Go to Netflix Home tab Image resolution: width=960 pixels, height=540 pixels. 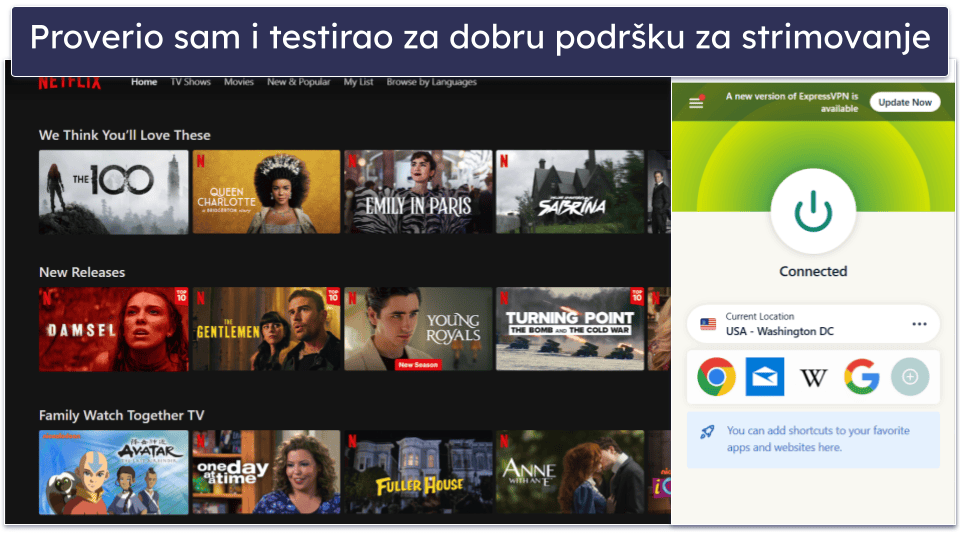tap(144, 82)
